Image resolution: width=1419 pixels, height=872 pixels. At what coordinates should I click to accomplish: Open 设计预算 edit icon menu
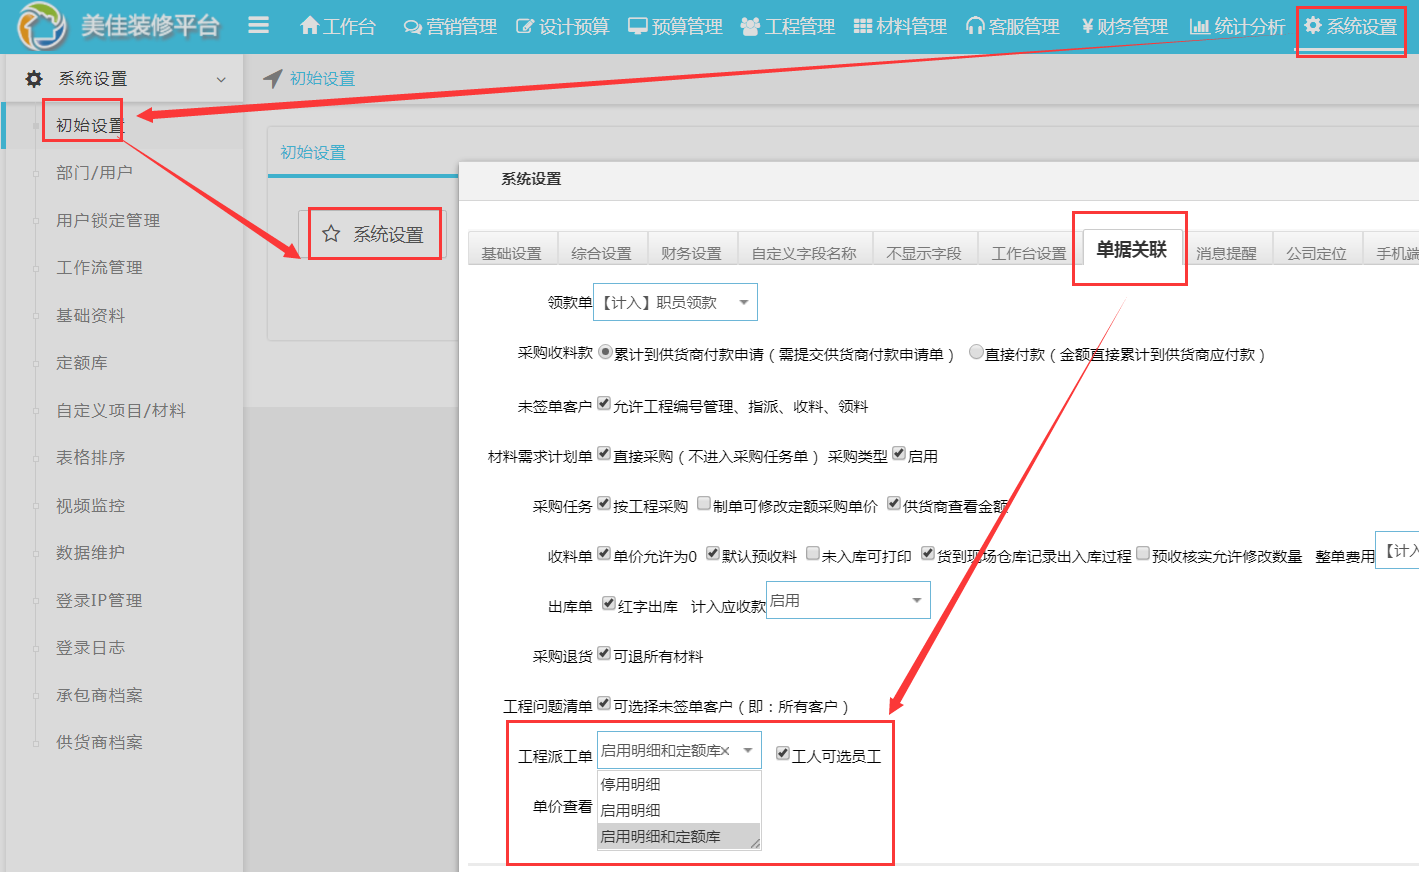(x=525, y=27)
